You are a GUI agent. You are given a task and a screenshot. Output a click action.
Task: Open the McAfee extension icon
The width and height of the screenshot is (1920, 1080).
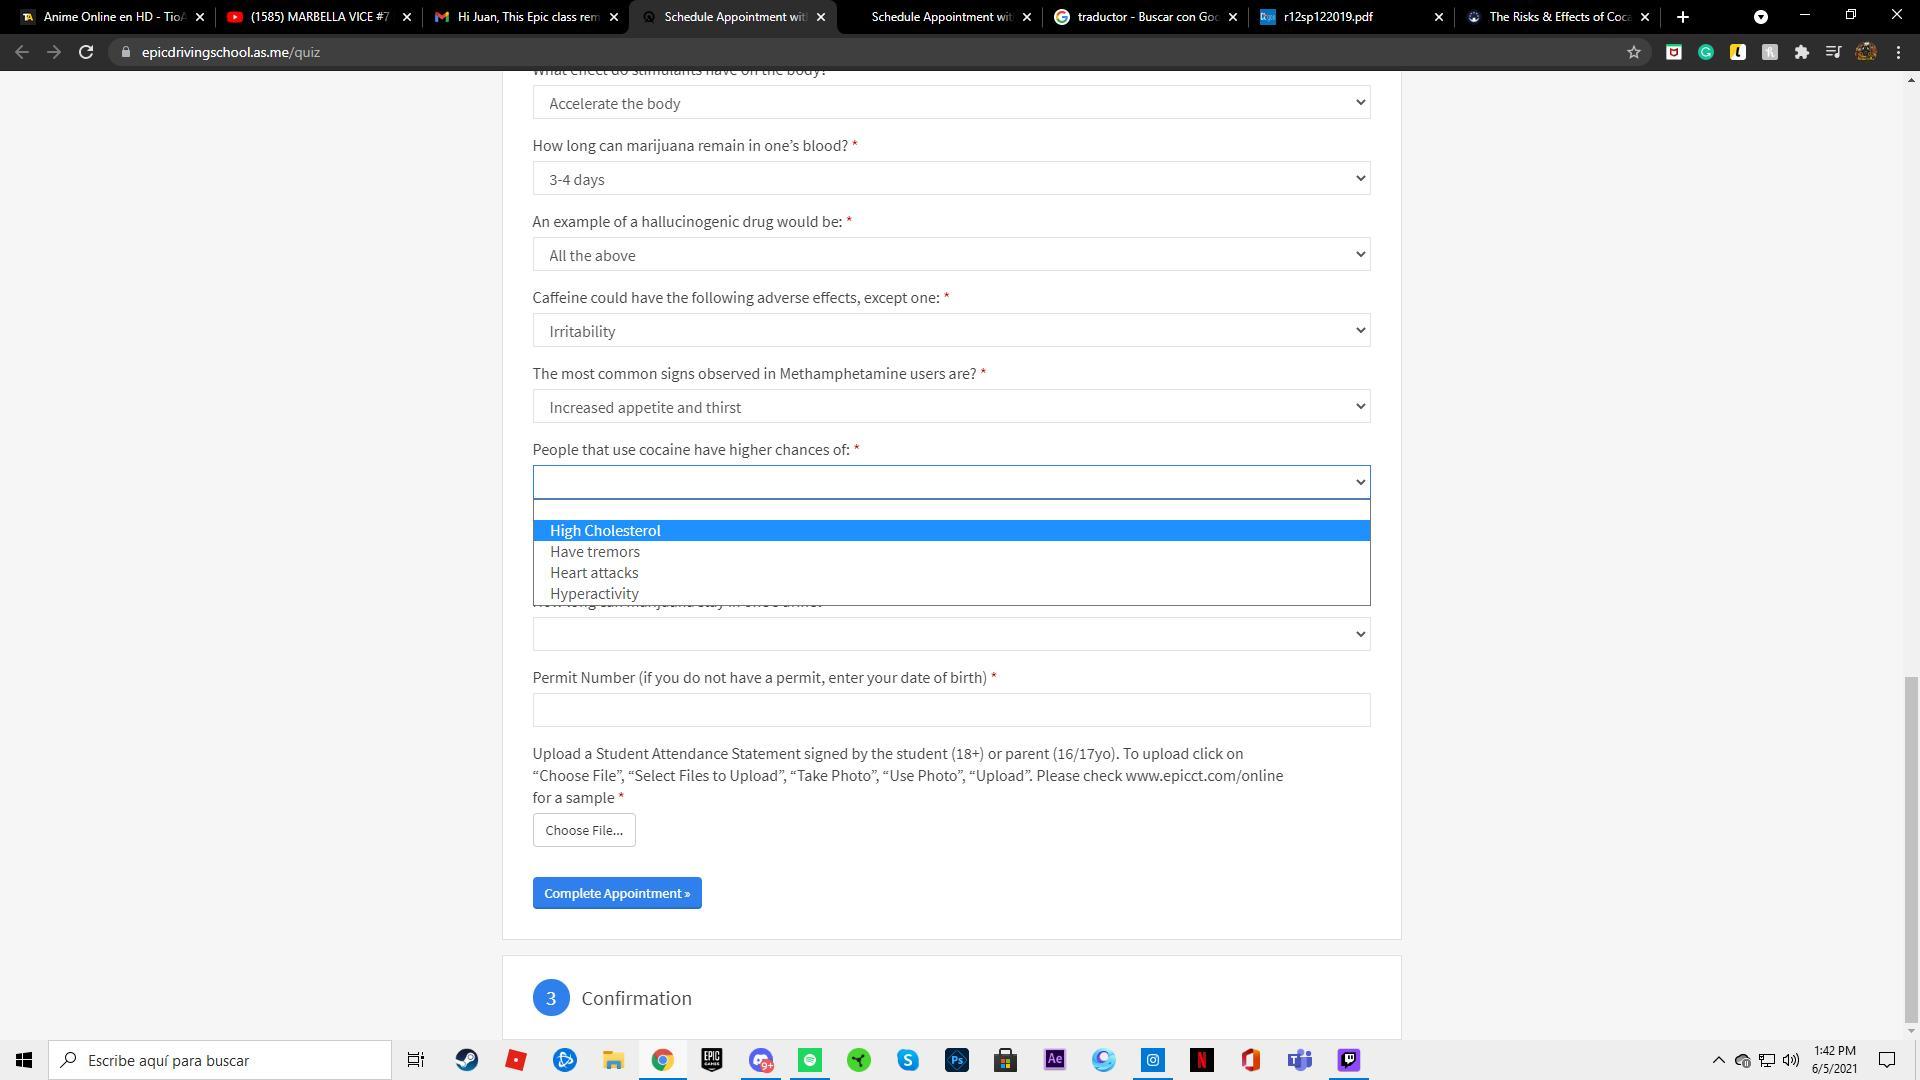pyautogui.click(x=1673, y=52)
